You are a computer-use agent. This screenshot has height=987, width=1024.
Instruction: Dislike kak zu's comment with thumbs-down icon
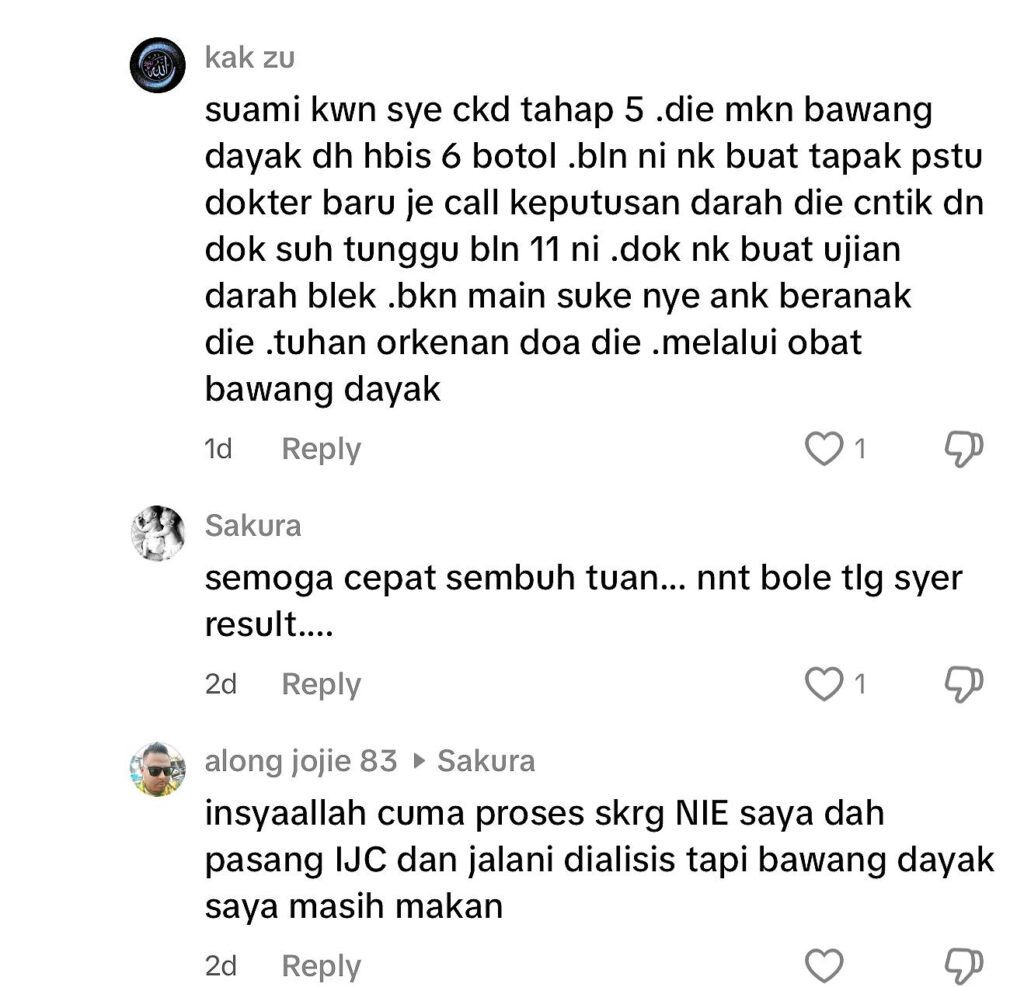coord(964,449)
